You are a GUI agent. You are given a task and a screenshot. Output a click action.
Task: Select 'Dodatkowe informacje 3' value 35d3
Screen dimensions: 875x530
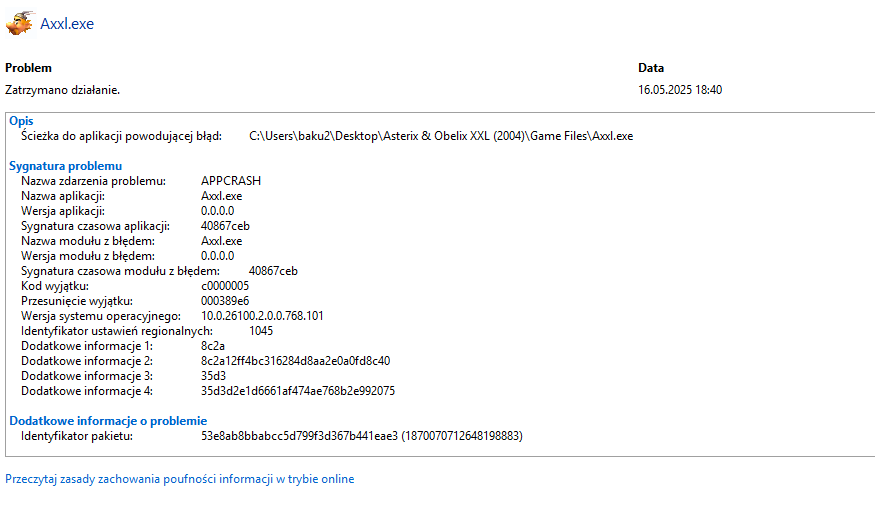213,377
